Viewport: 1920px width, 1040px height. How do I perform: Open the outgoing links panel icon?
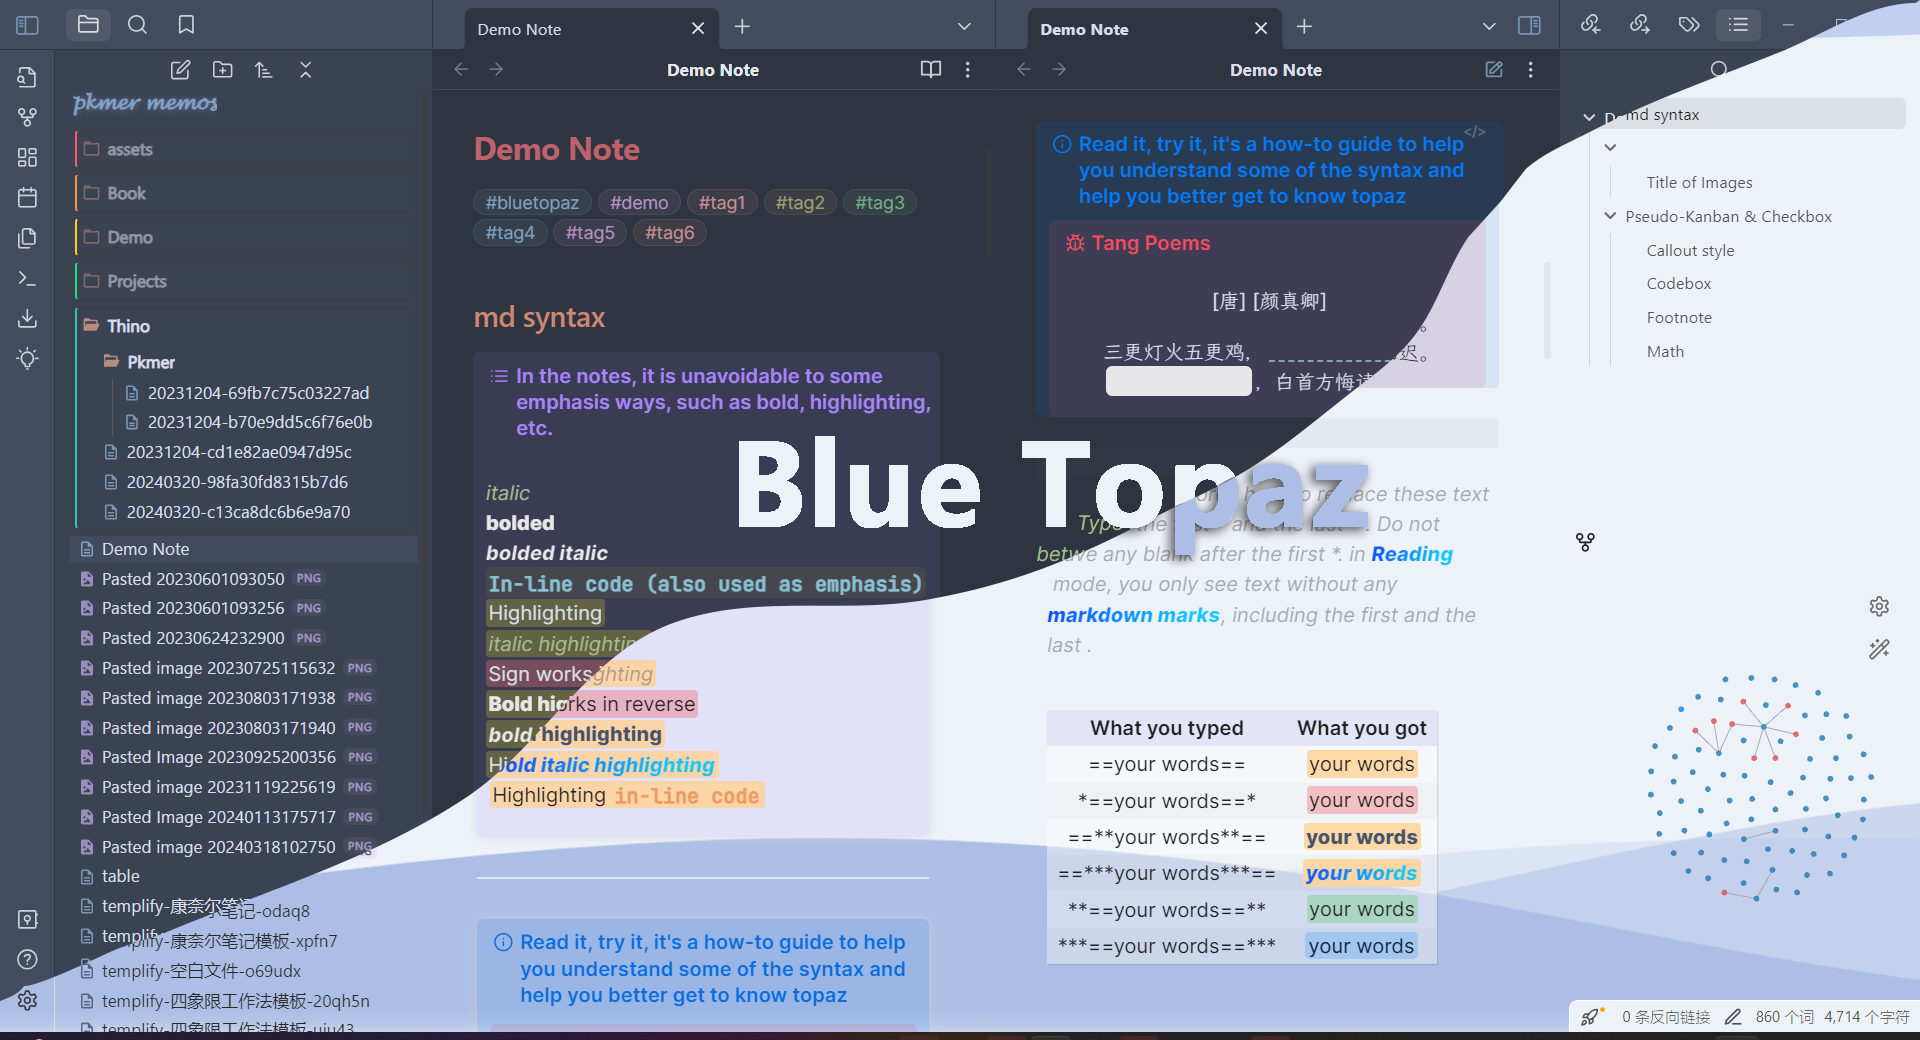point(1640,25)
